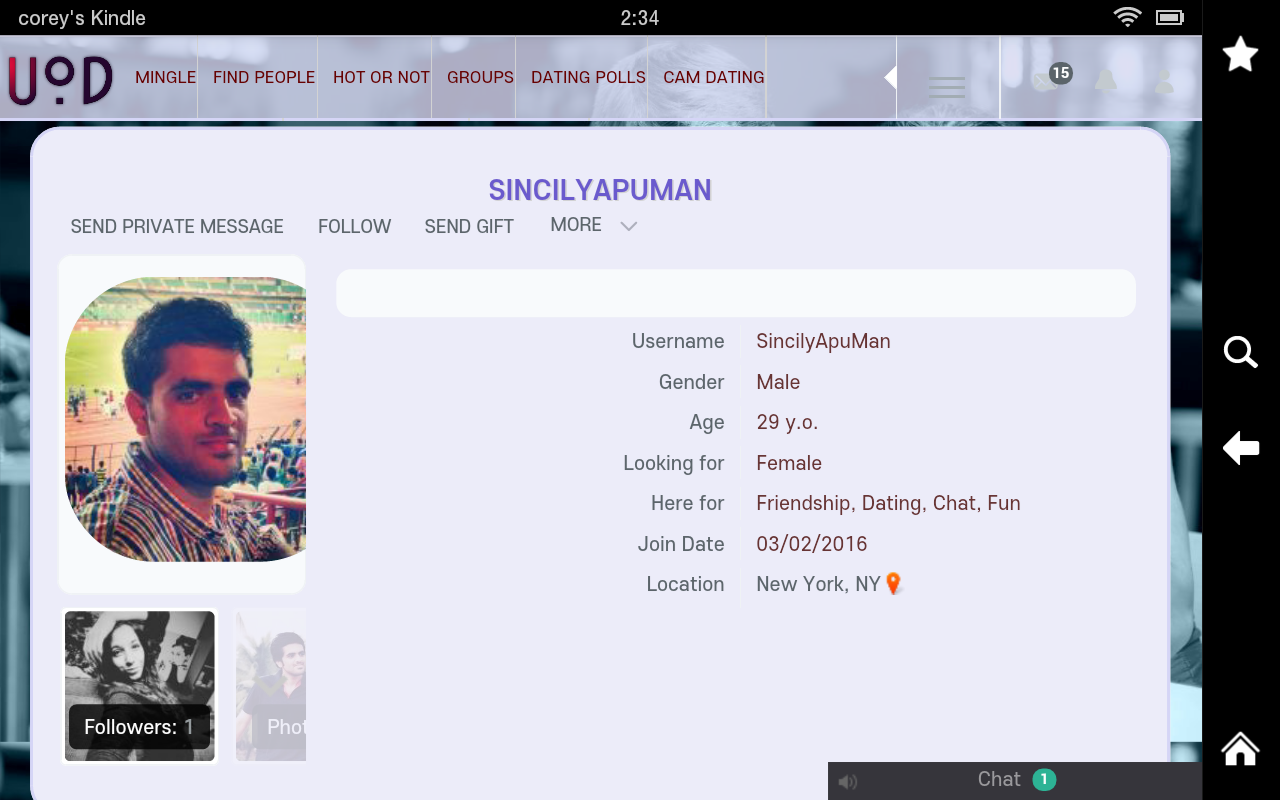Click SEND GIFT
This screenshot has height=800, width=1280.
[x=469, y=227]
